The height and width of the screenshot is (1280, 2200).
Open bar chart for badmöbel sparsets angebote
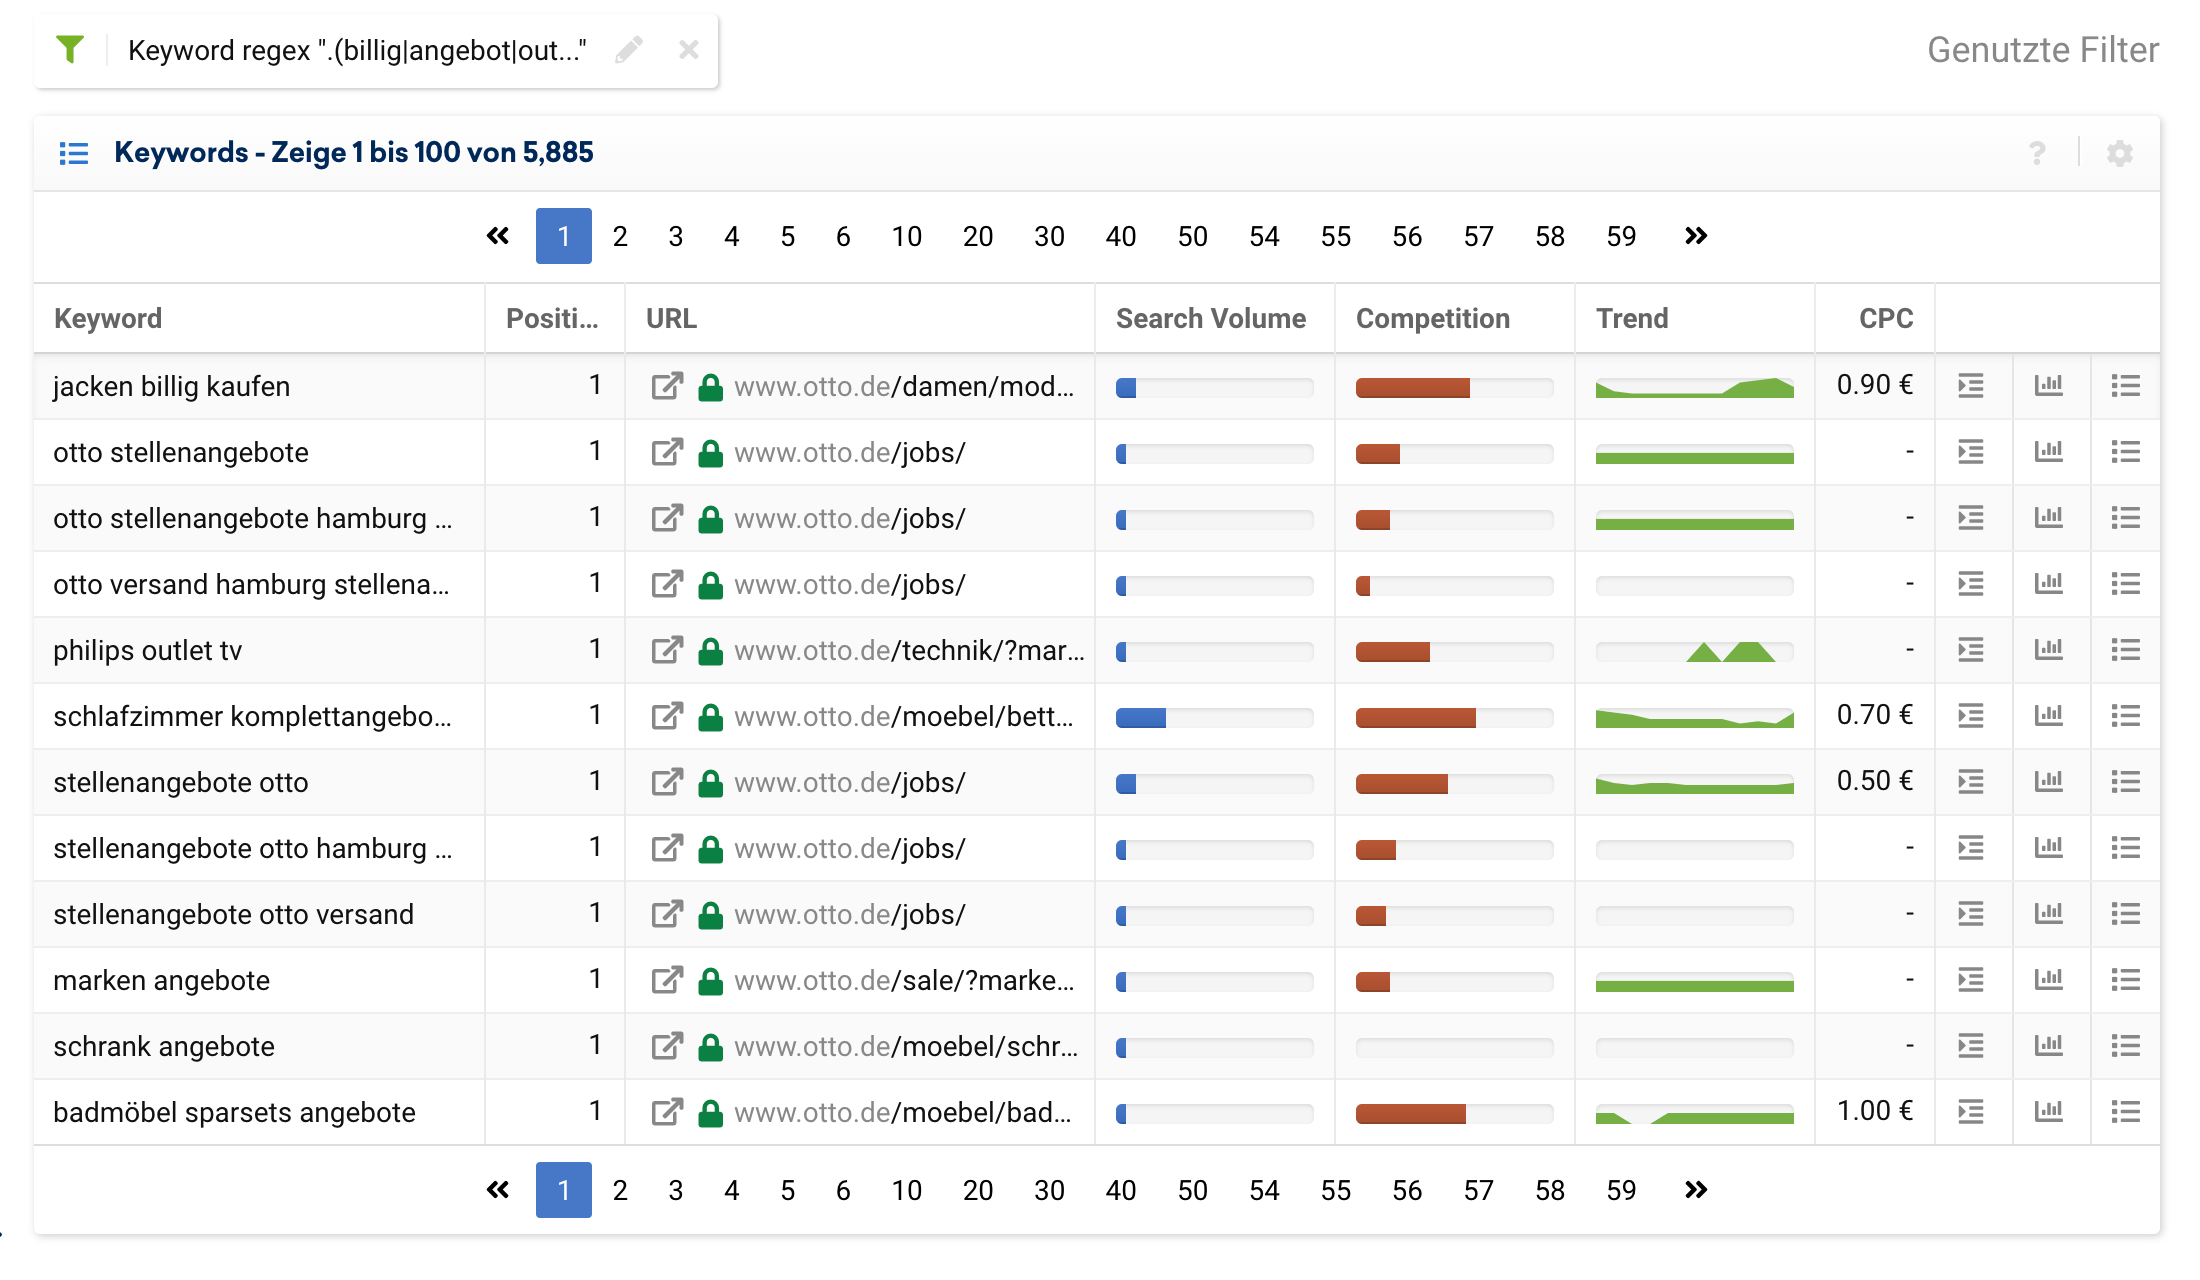pos(2048,1111)
